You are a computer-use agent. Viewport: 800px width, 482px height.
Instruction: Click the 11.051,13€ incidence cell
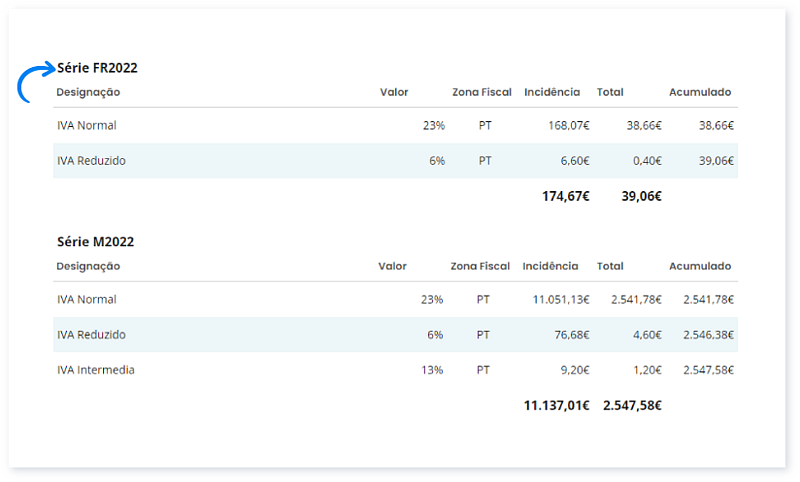tap(560, 299)
